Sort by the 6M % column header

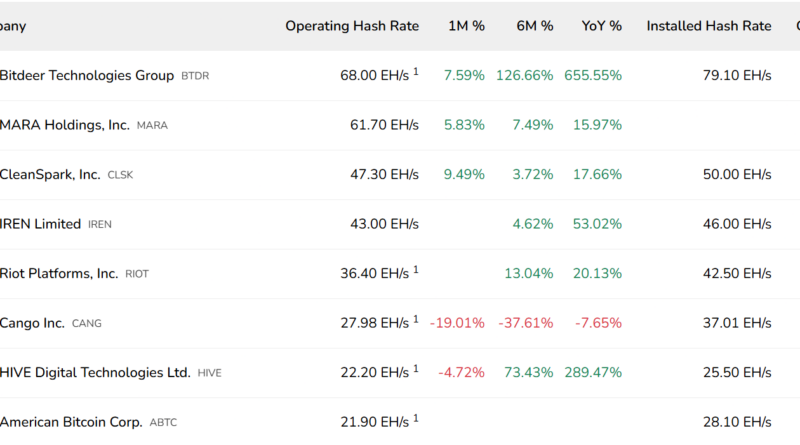tap(534, 26)
